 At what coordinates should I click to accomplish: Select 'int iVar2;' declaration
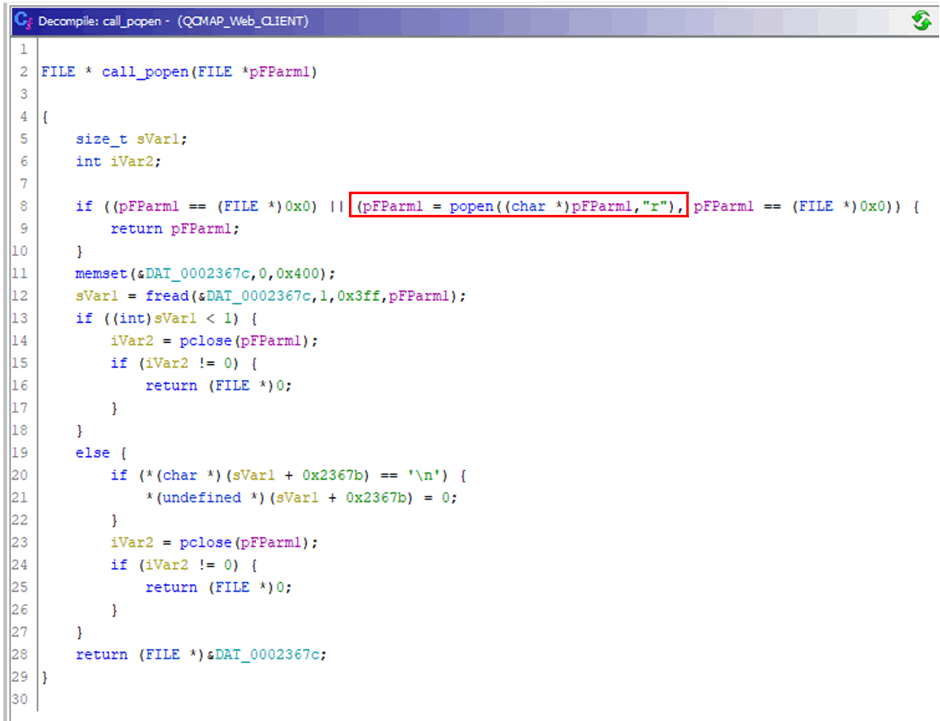point(118,161)
